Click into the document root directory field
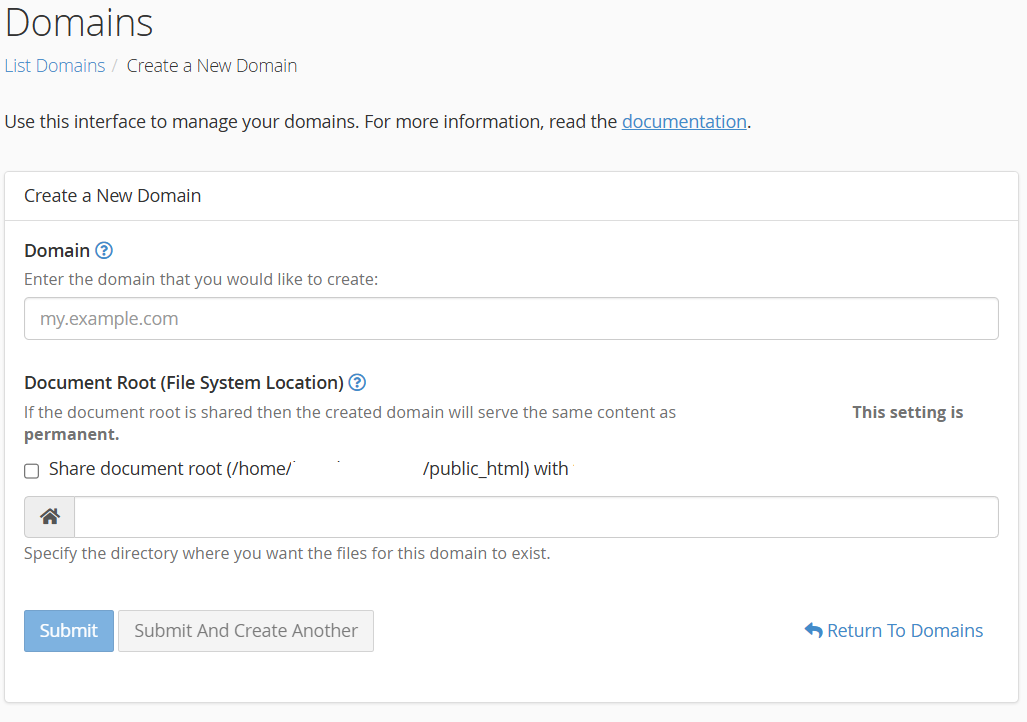The height and width of the screenshot is (722, 1027). click(x=536, y=517)
